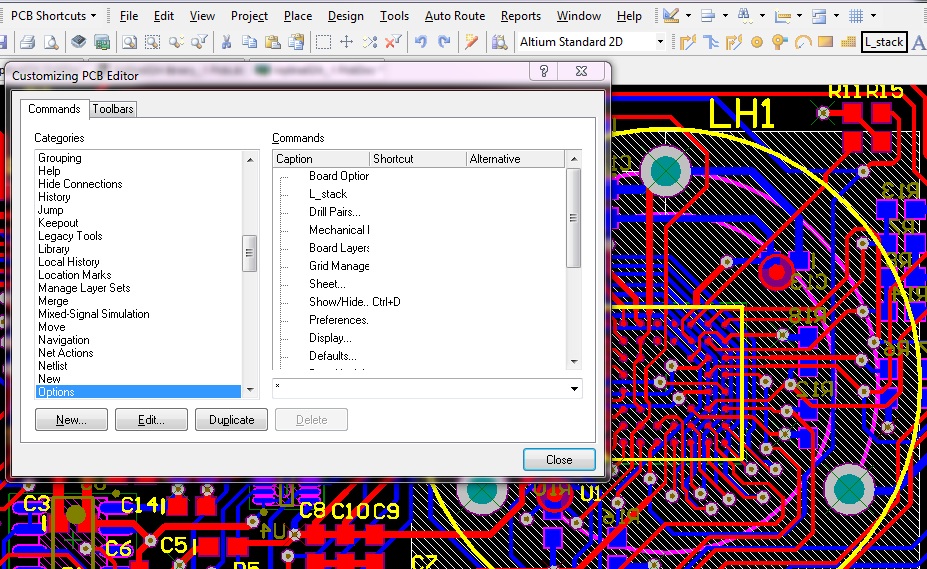This screenshot has width=927, height=569.
Task: Open the PCB Shortcuts dropdown
Action: tap(53, 15)
